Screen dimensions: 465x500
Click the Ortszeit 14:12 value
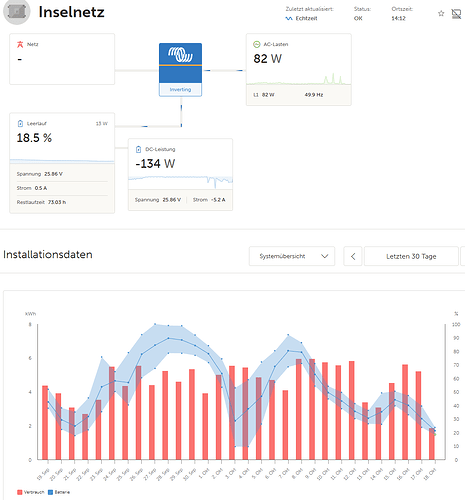pos(398,18)
